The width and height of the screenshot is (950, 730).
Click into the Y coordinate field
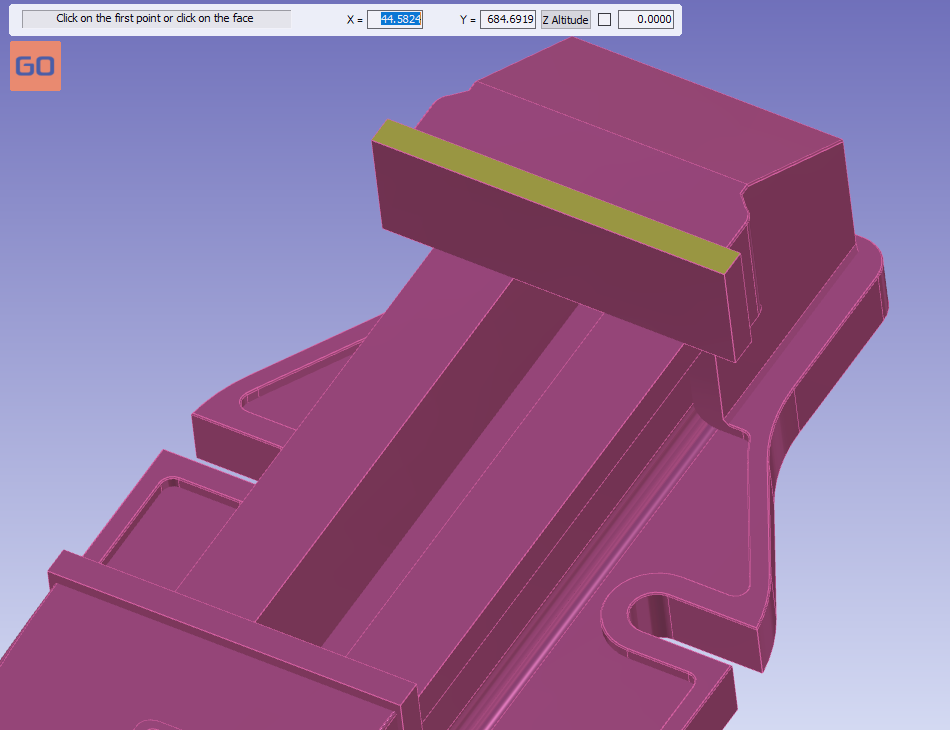[x=507, y=19]
